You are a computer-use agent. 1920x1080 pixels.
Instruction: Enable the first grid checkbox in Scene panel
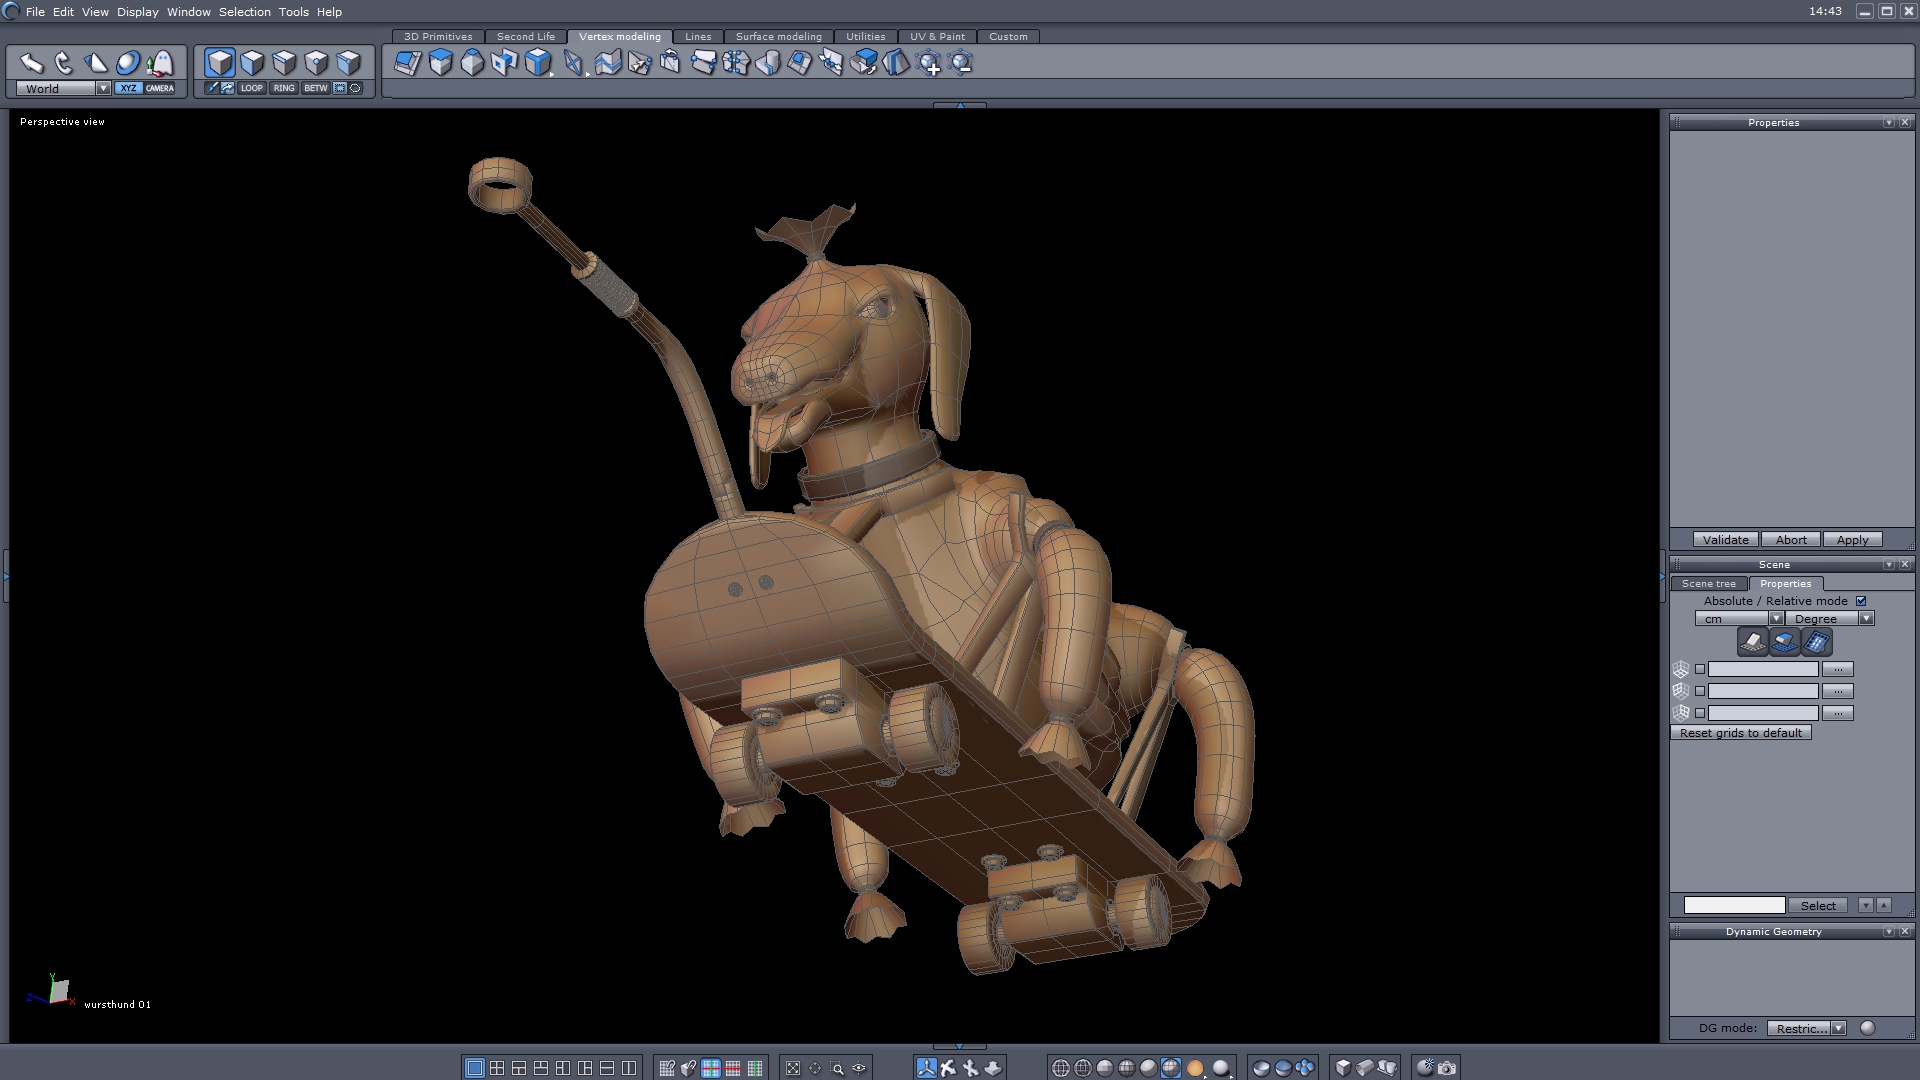pos(1700,669)
